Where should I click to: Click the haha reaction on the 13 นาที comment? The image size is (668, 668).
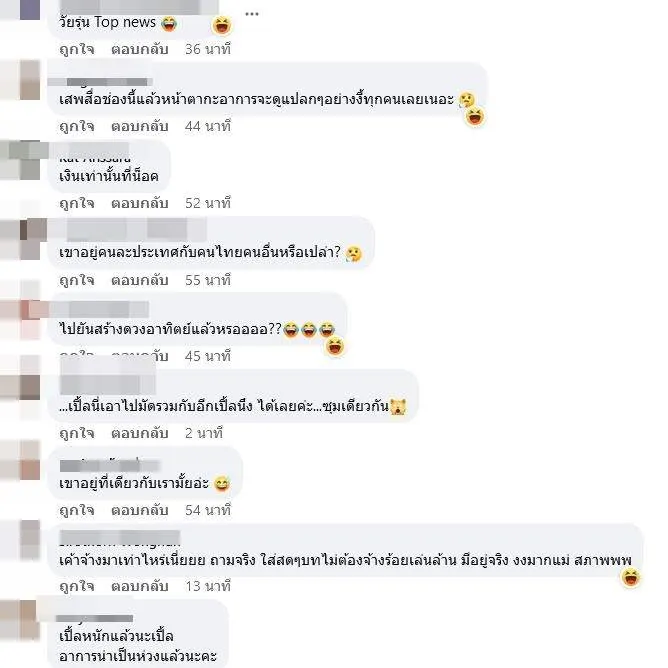631,577
